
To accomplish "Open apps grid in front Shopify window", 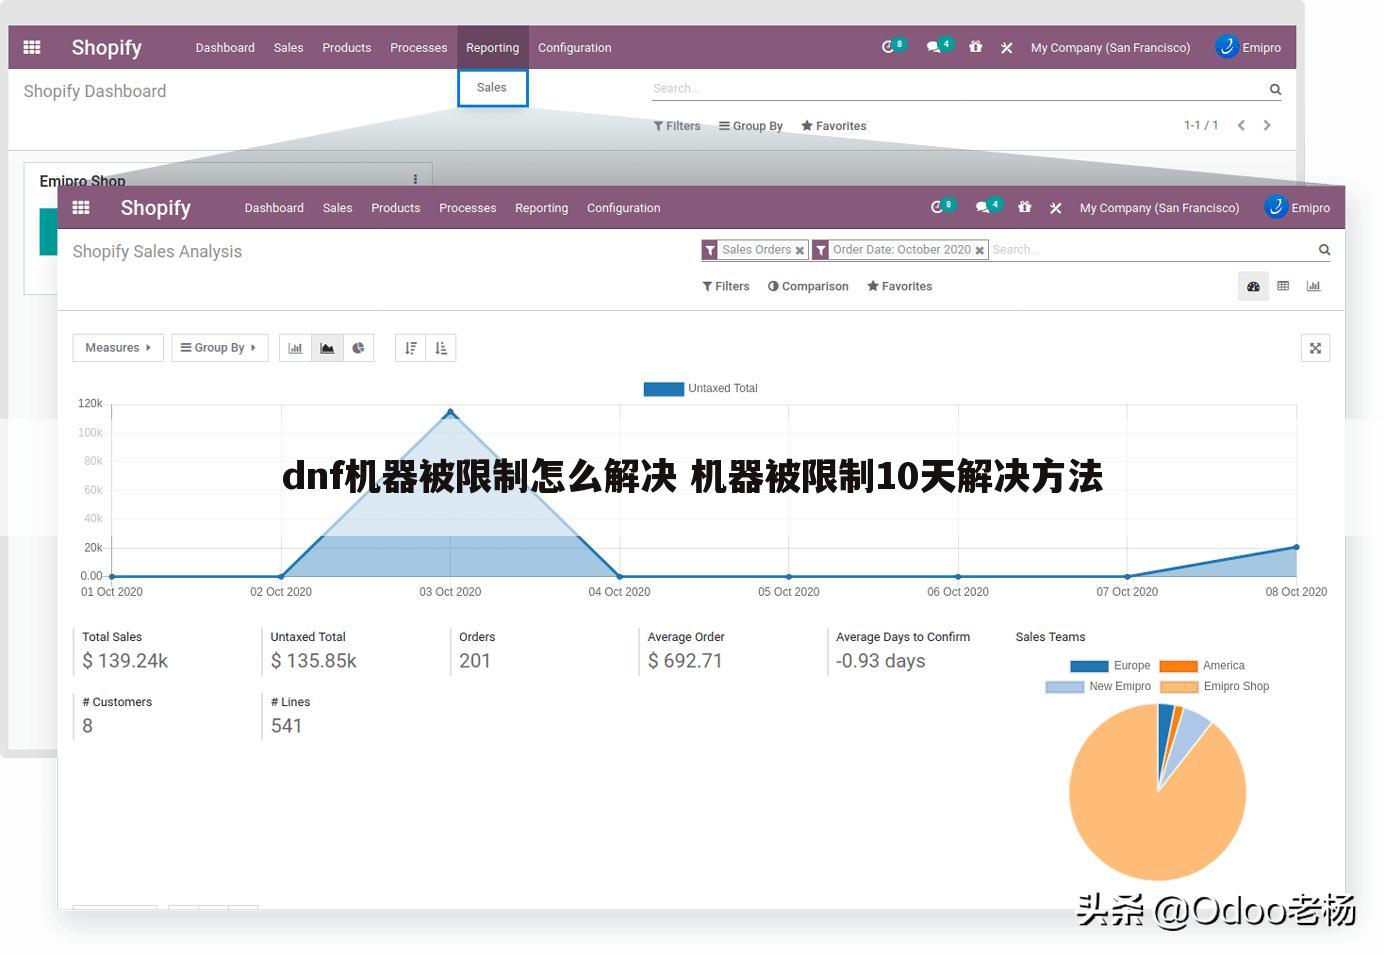I will (x=81, y=207).
